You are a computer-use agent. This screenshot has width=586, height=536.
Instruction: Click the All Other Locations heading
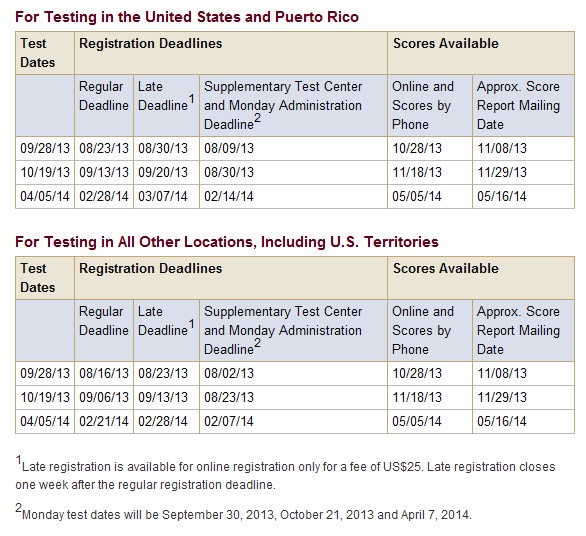point(227,242)
